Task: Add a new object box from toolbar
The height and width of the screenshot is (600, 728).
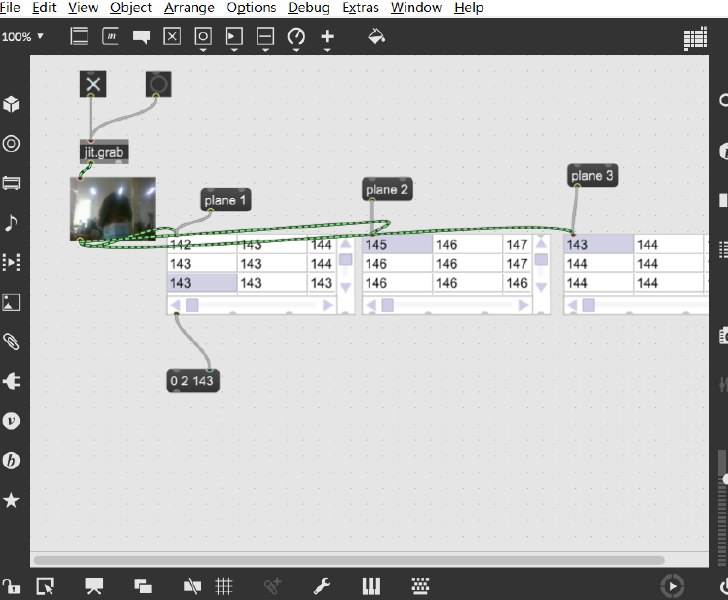Action: [x=79, y=36]
